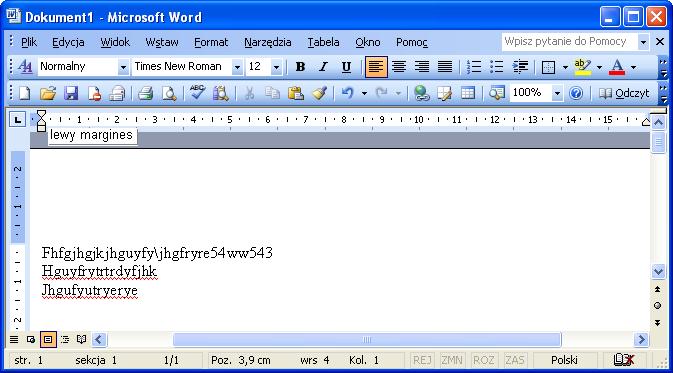The height and width of the screenshot is (373, 673).
Task: Click the Copy icon
Action: point(272,93)
